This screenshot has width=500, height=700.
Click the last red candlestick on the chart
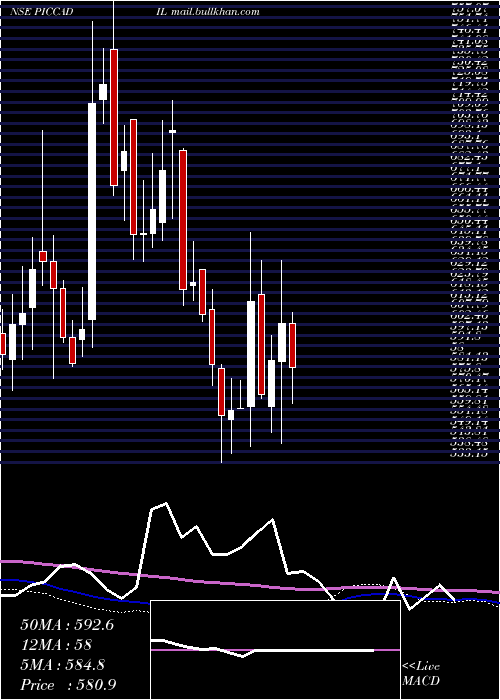click(292, 346)
